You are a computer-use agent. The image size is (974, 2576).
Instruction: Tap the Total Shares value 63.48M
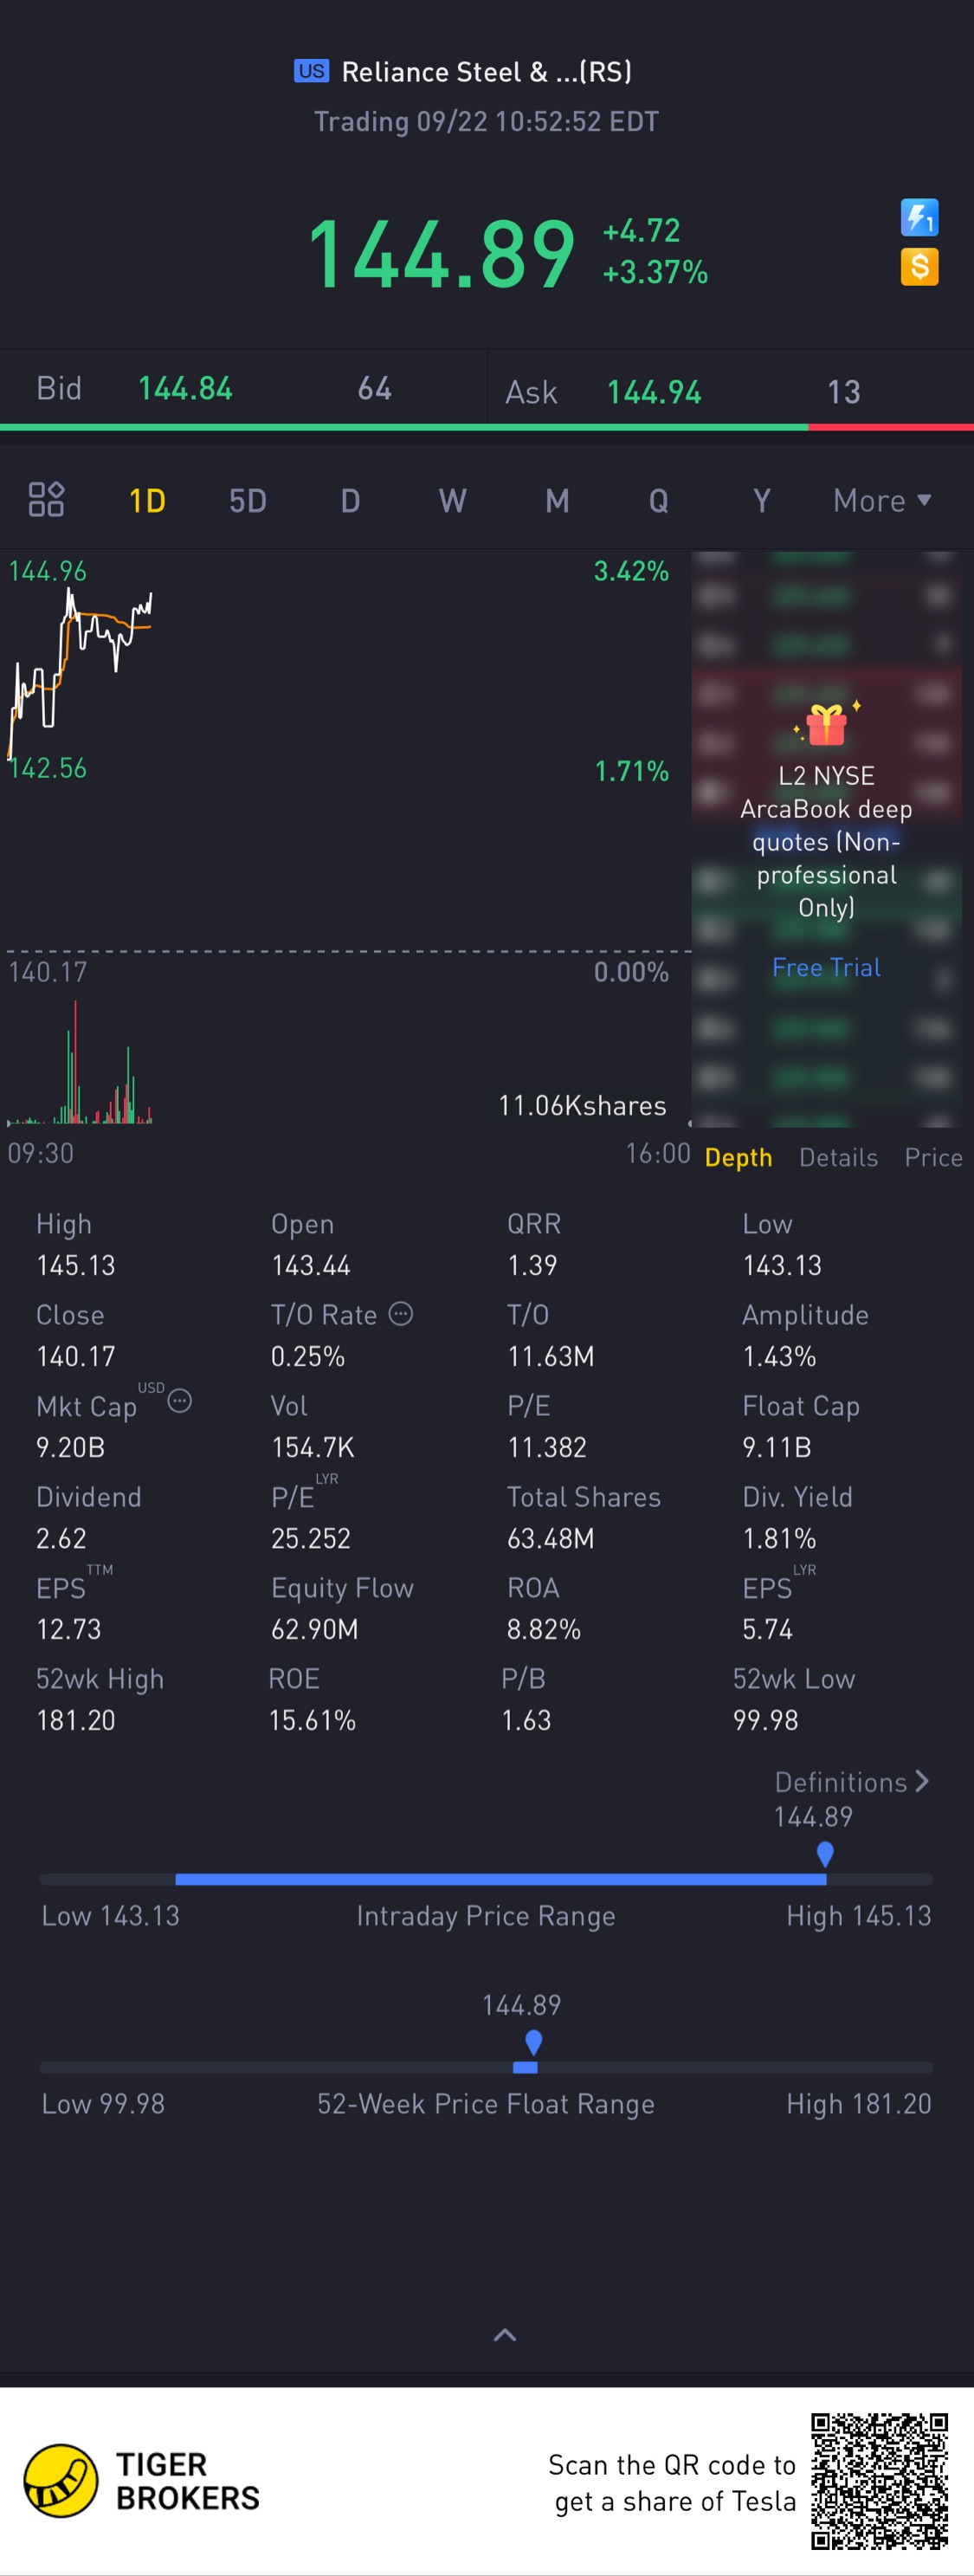coord(550,1538)
